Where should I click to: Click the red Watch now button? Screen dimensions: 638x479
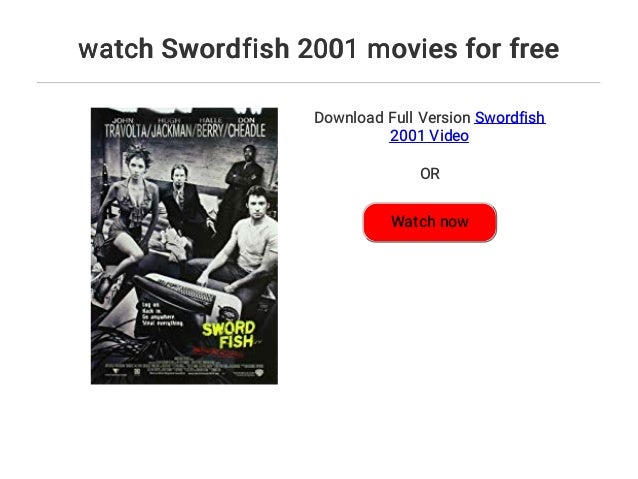[x=430, y=223]
